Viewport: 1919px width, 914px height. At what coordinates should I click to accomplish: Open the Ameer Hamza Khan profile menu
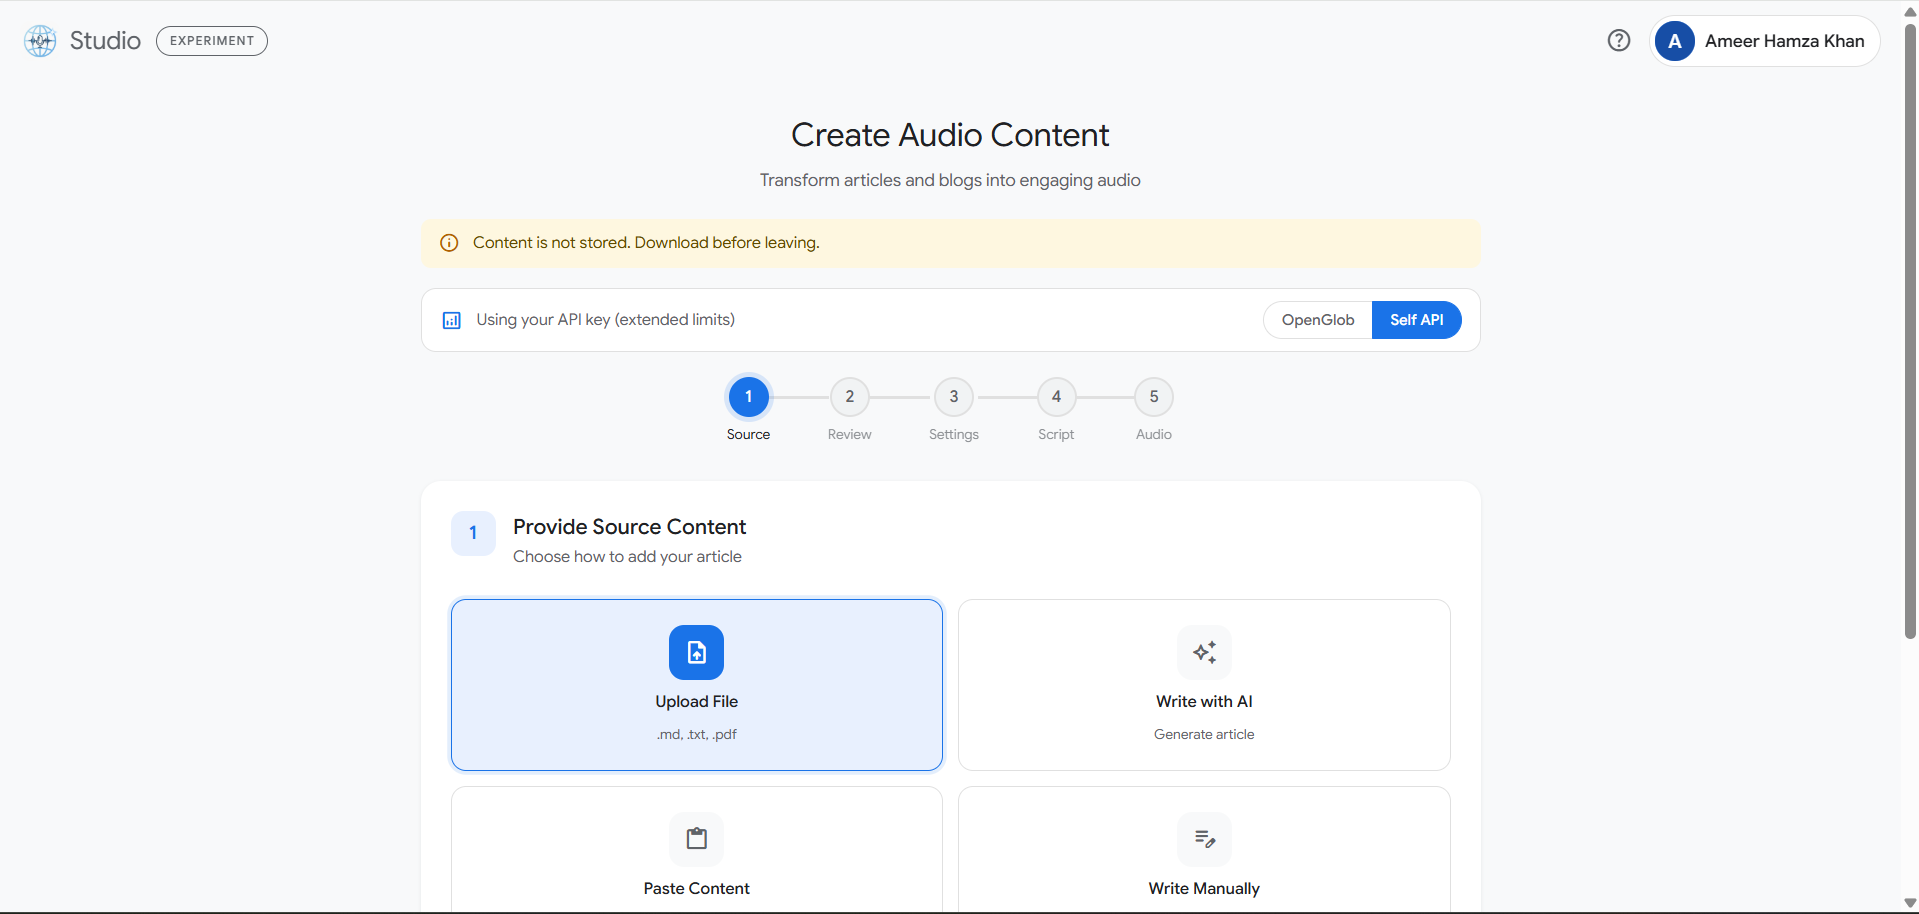[1785, 41]
